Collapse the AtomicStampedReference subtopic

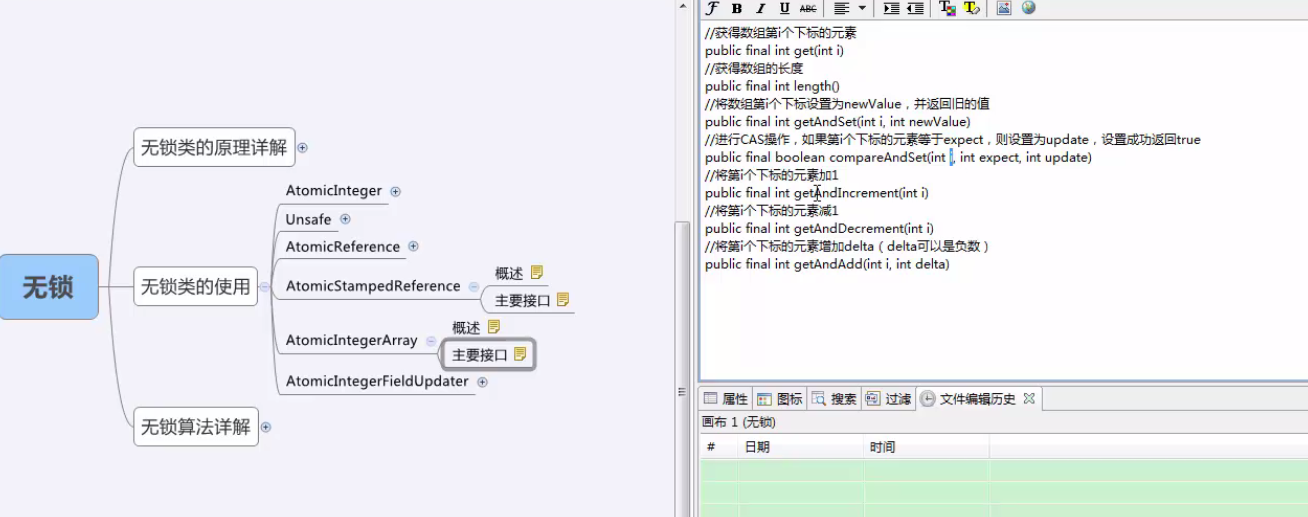[474, 286]
